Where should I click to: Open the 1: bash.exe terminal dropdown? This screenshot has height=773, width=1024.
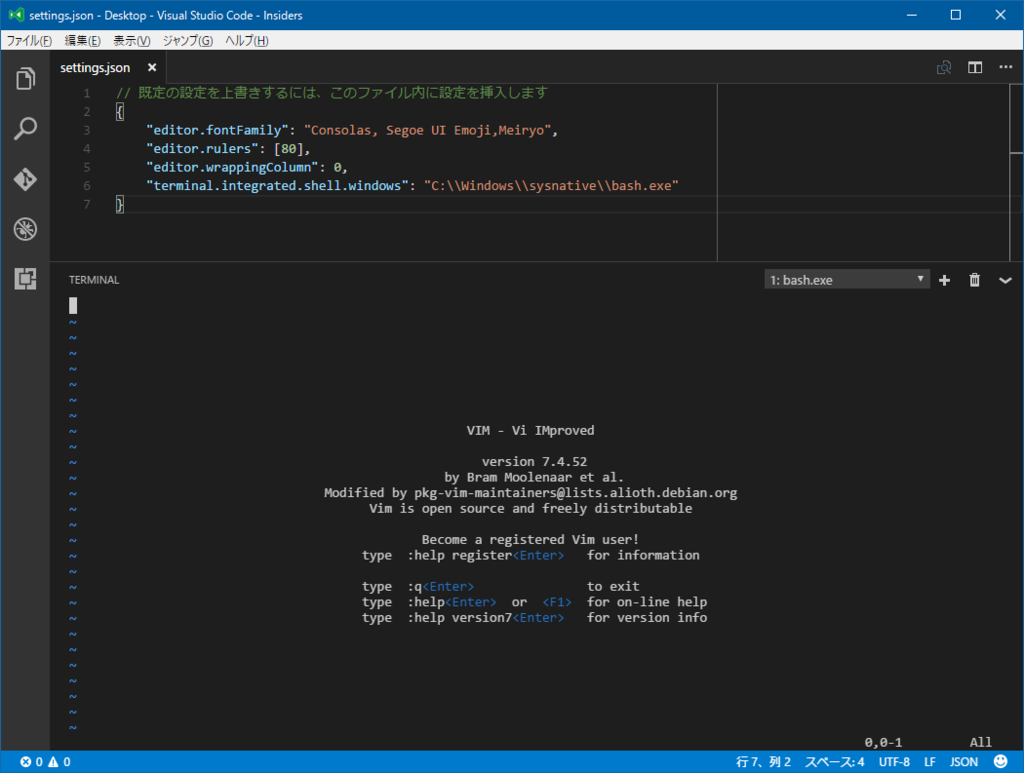[x=847, y=280]
